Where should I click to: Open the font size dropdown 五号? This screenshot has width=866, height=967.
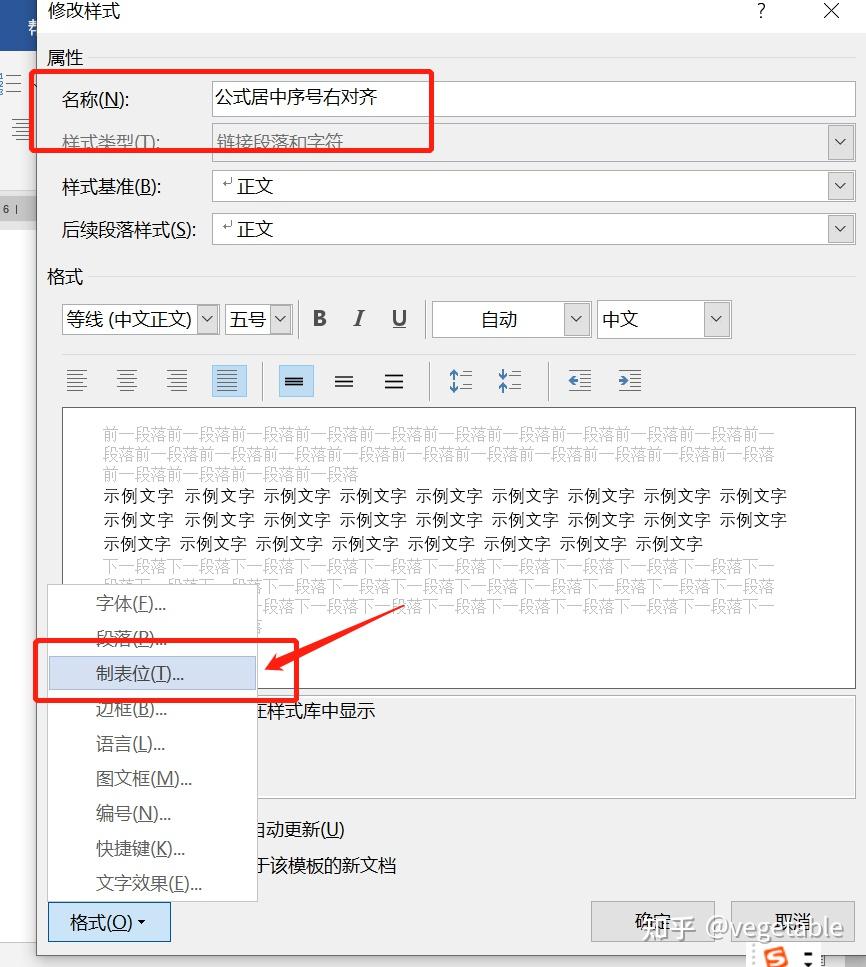(281, 319)
